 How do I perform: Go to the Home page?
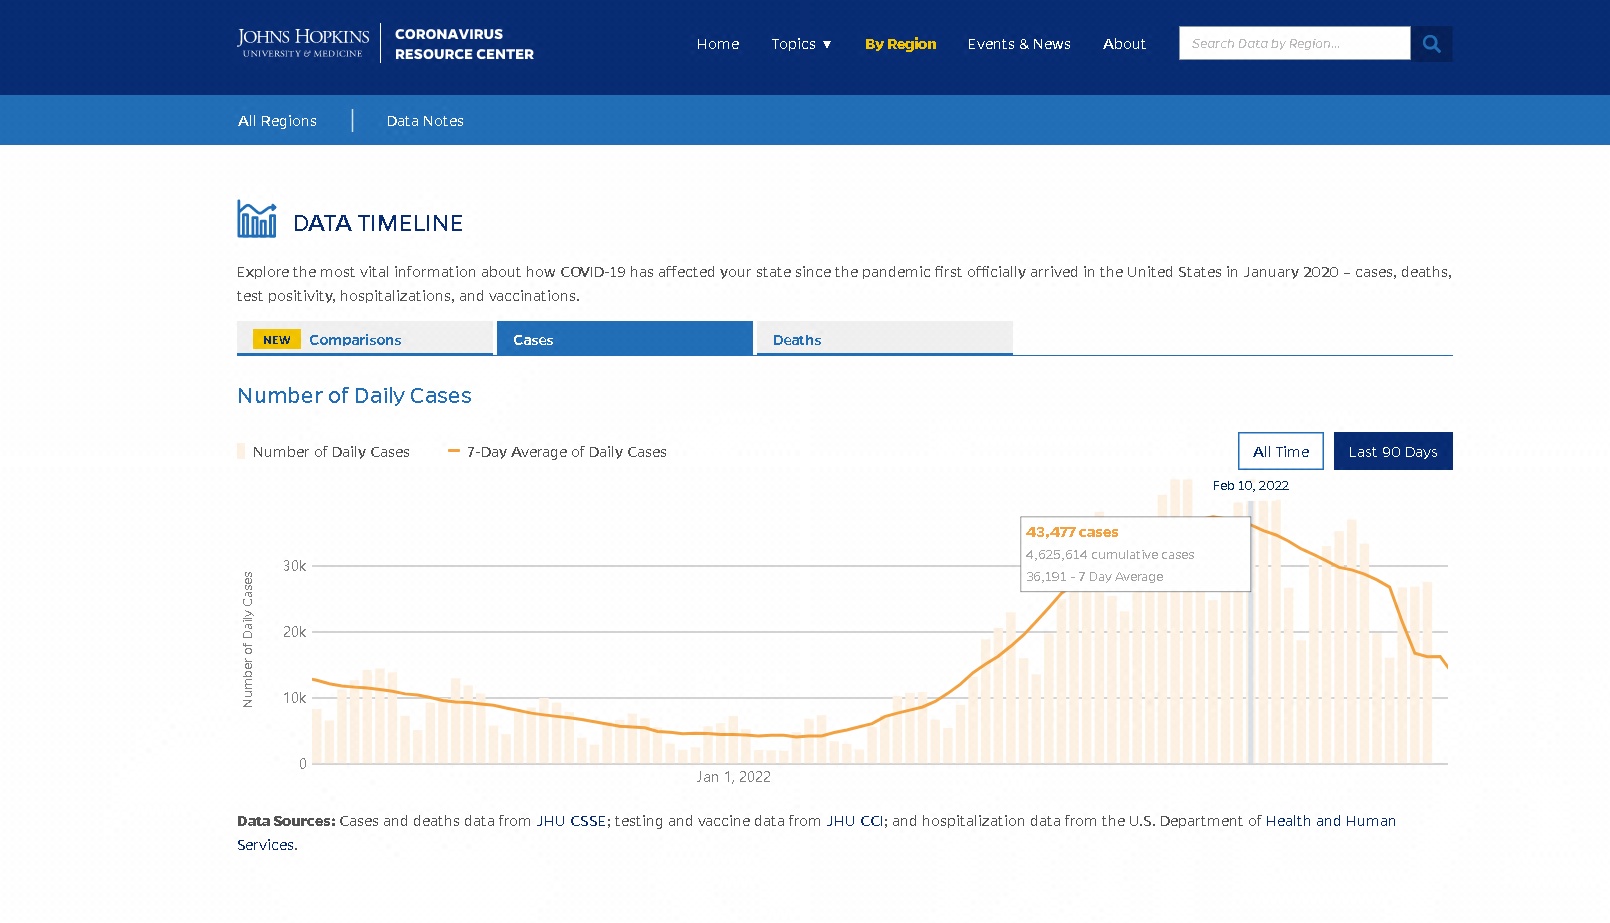point(718,44)
